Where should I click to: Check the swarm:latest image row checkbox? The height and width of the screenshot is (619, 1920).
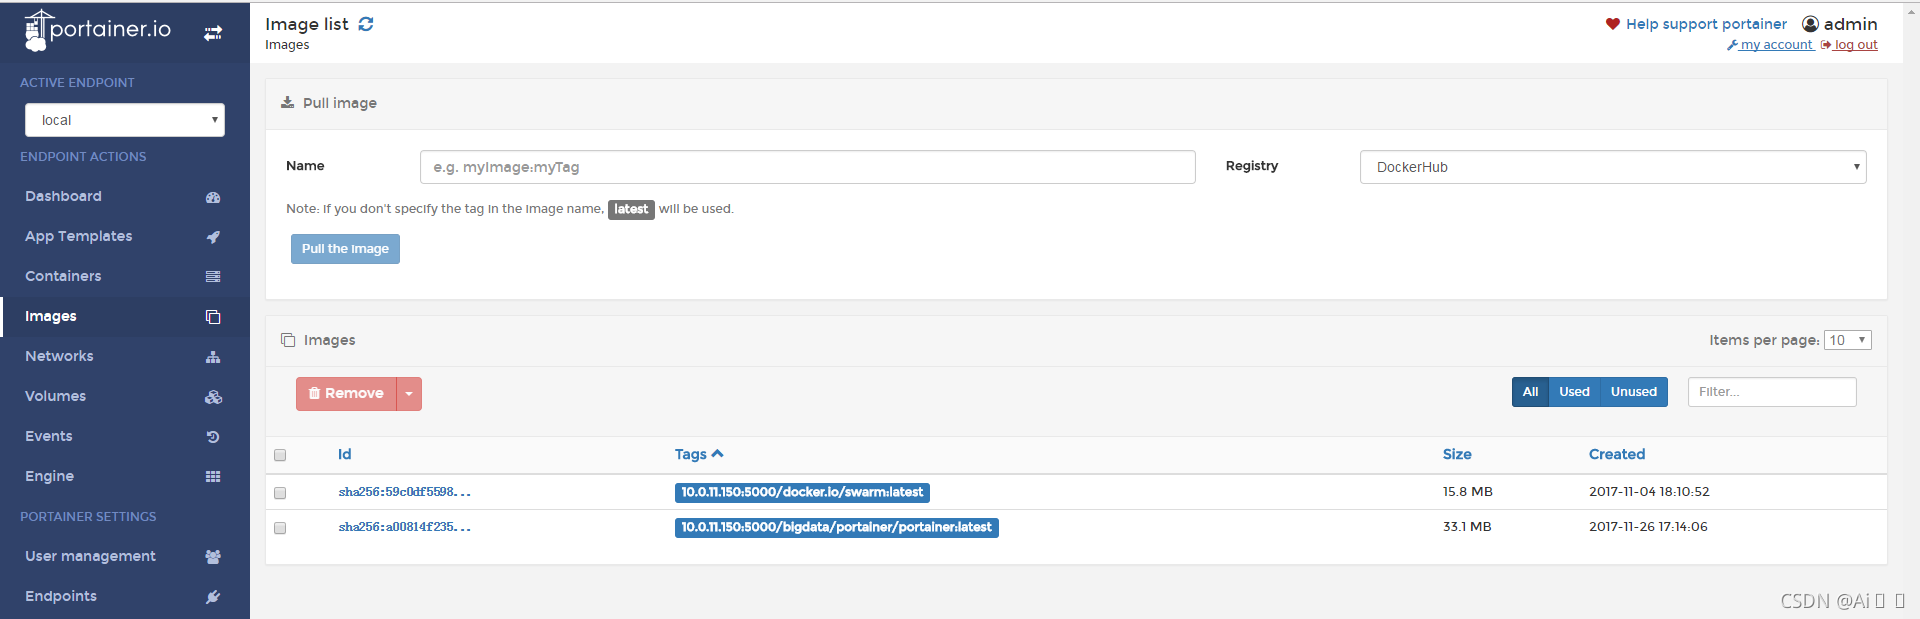click(x=280, y=493)
